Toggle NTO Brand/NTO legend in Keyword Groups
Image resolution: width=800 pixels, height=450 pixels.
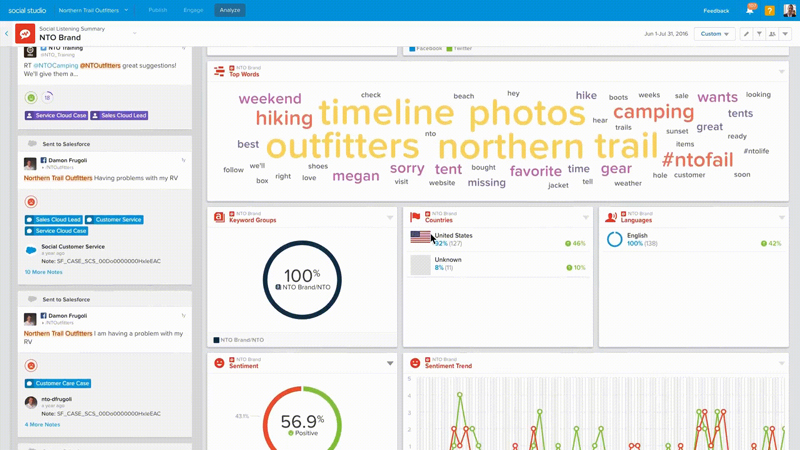(x=238, y=340)
